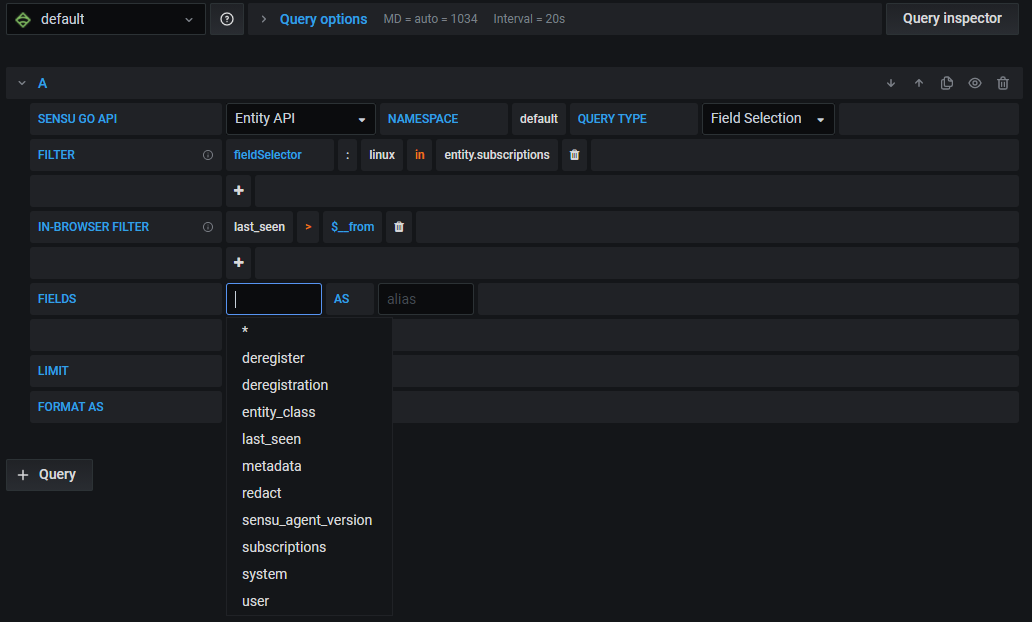1032x622 pixels.
Task: Choose user from the fields list
Action: 309,601
